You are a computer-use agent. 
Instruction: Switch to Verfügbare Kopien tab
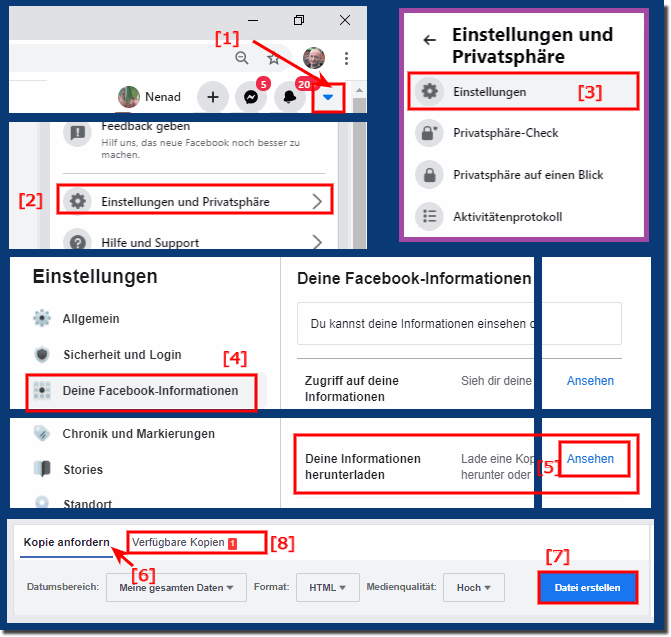(x=184, y=542)
